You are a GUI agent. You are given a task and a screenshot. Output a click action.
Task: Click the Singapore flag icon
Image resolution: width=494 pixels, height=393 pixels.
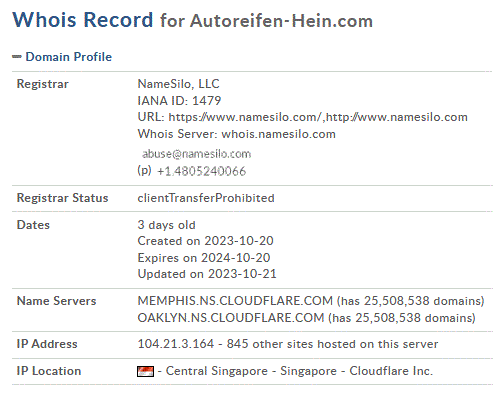click(145, 371)
